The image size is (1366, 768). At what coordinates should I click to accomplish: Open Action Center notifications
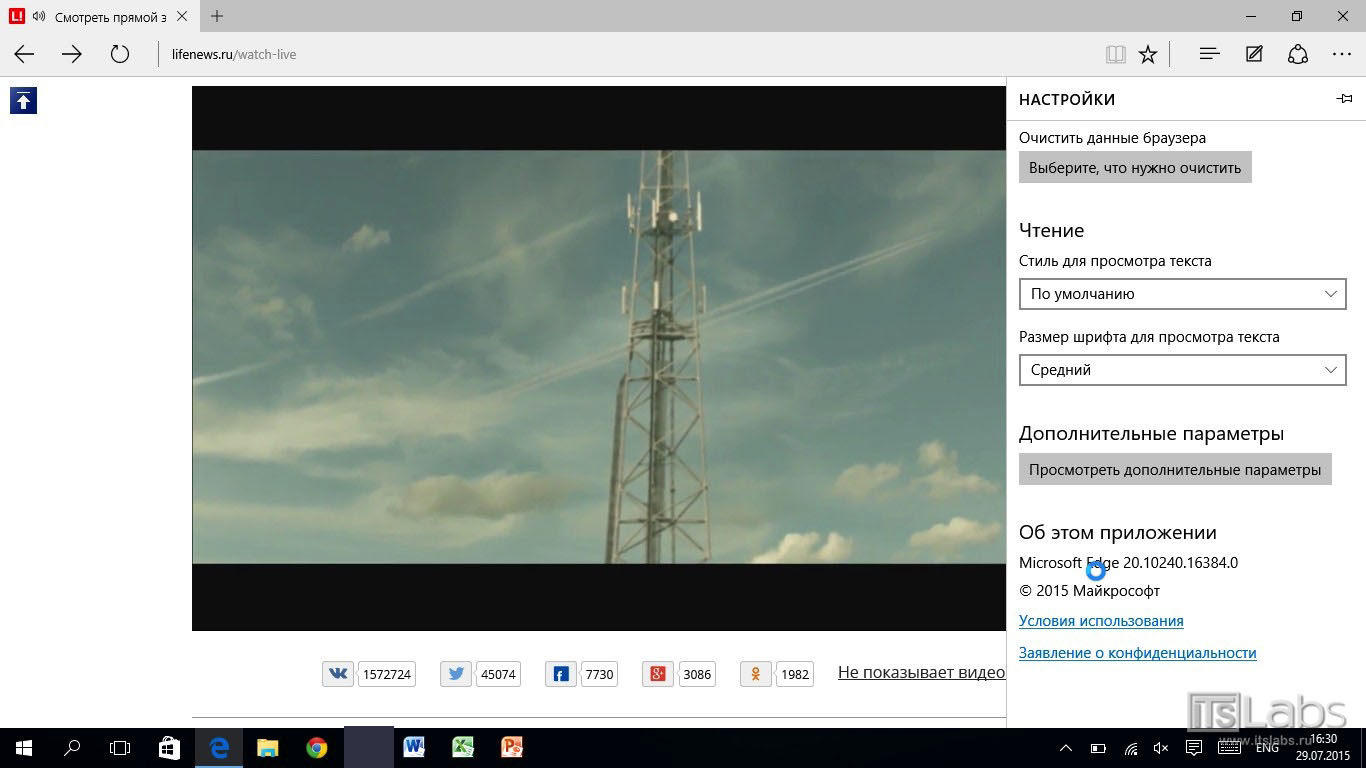click(x=1193, y=747)
